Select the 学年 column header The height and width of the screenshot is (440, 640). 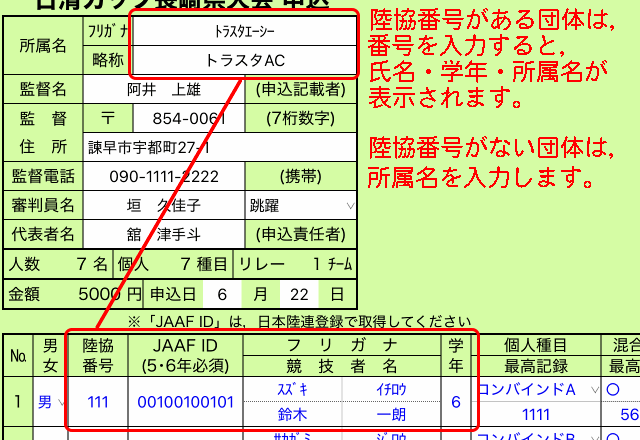(x=456, y=356)
